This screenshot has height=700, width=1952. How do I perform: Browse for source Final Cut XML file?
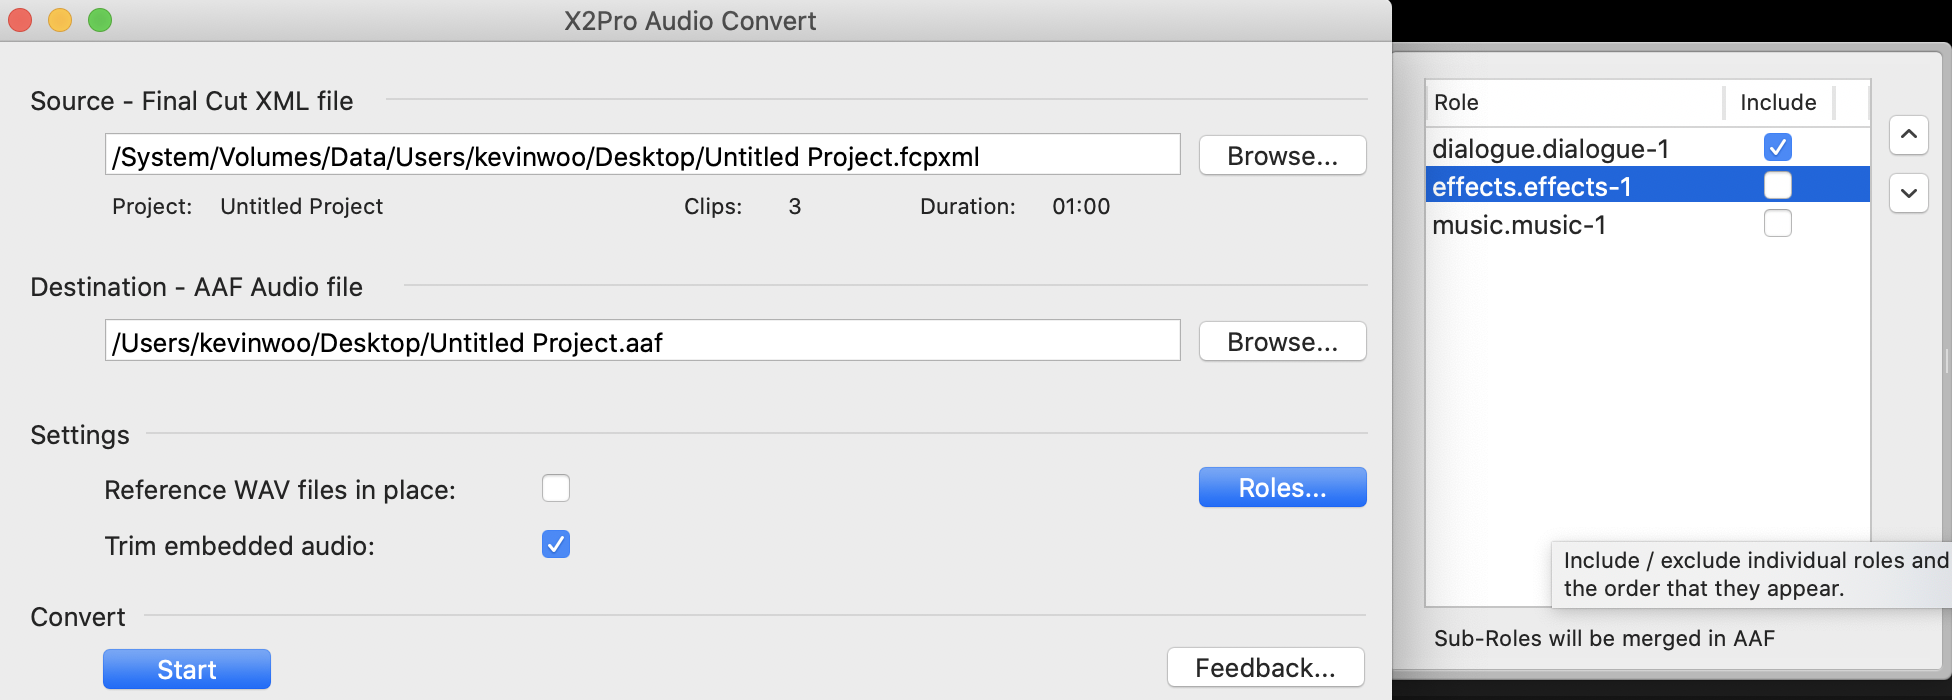pos(1282,156)
